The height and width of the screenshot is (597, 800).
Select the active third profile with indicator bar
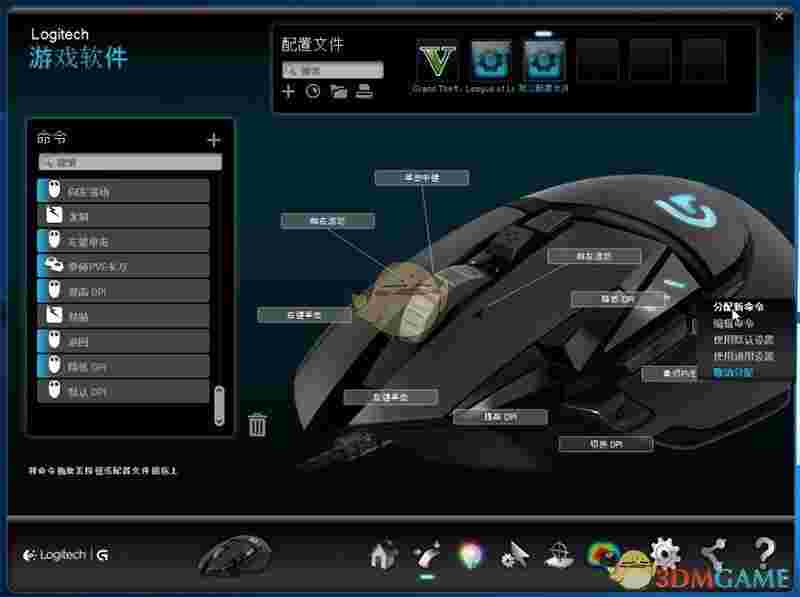tap(544, 61)
